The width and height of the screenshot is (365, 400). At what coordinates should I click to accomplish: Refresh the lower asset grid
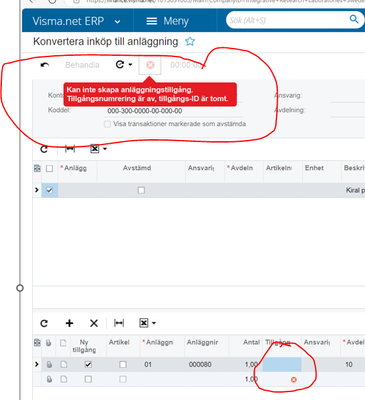pos(44,323)
